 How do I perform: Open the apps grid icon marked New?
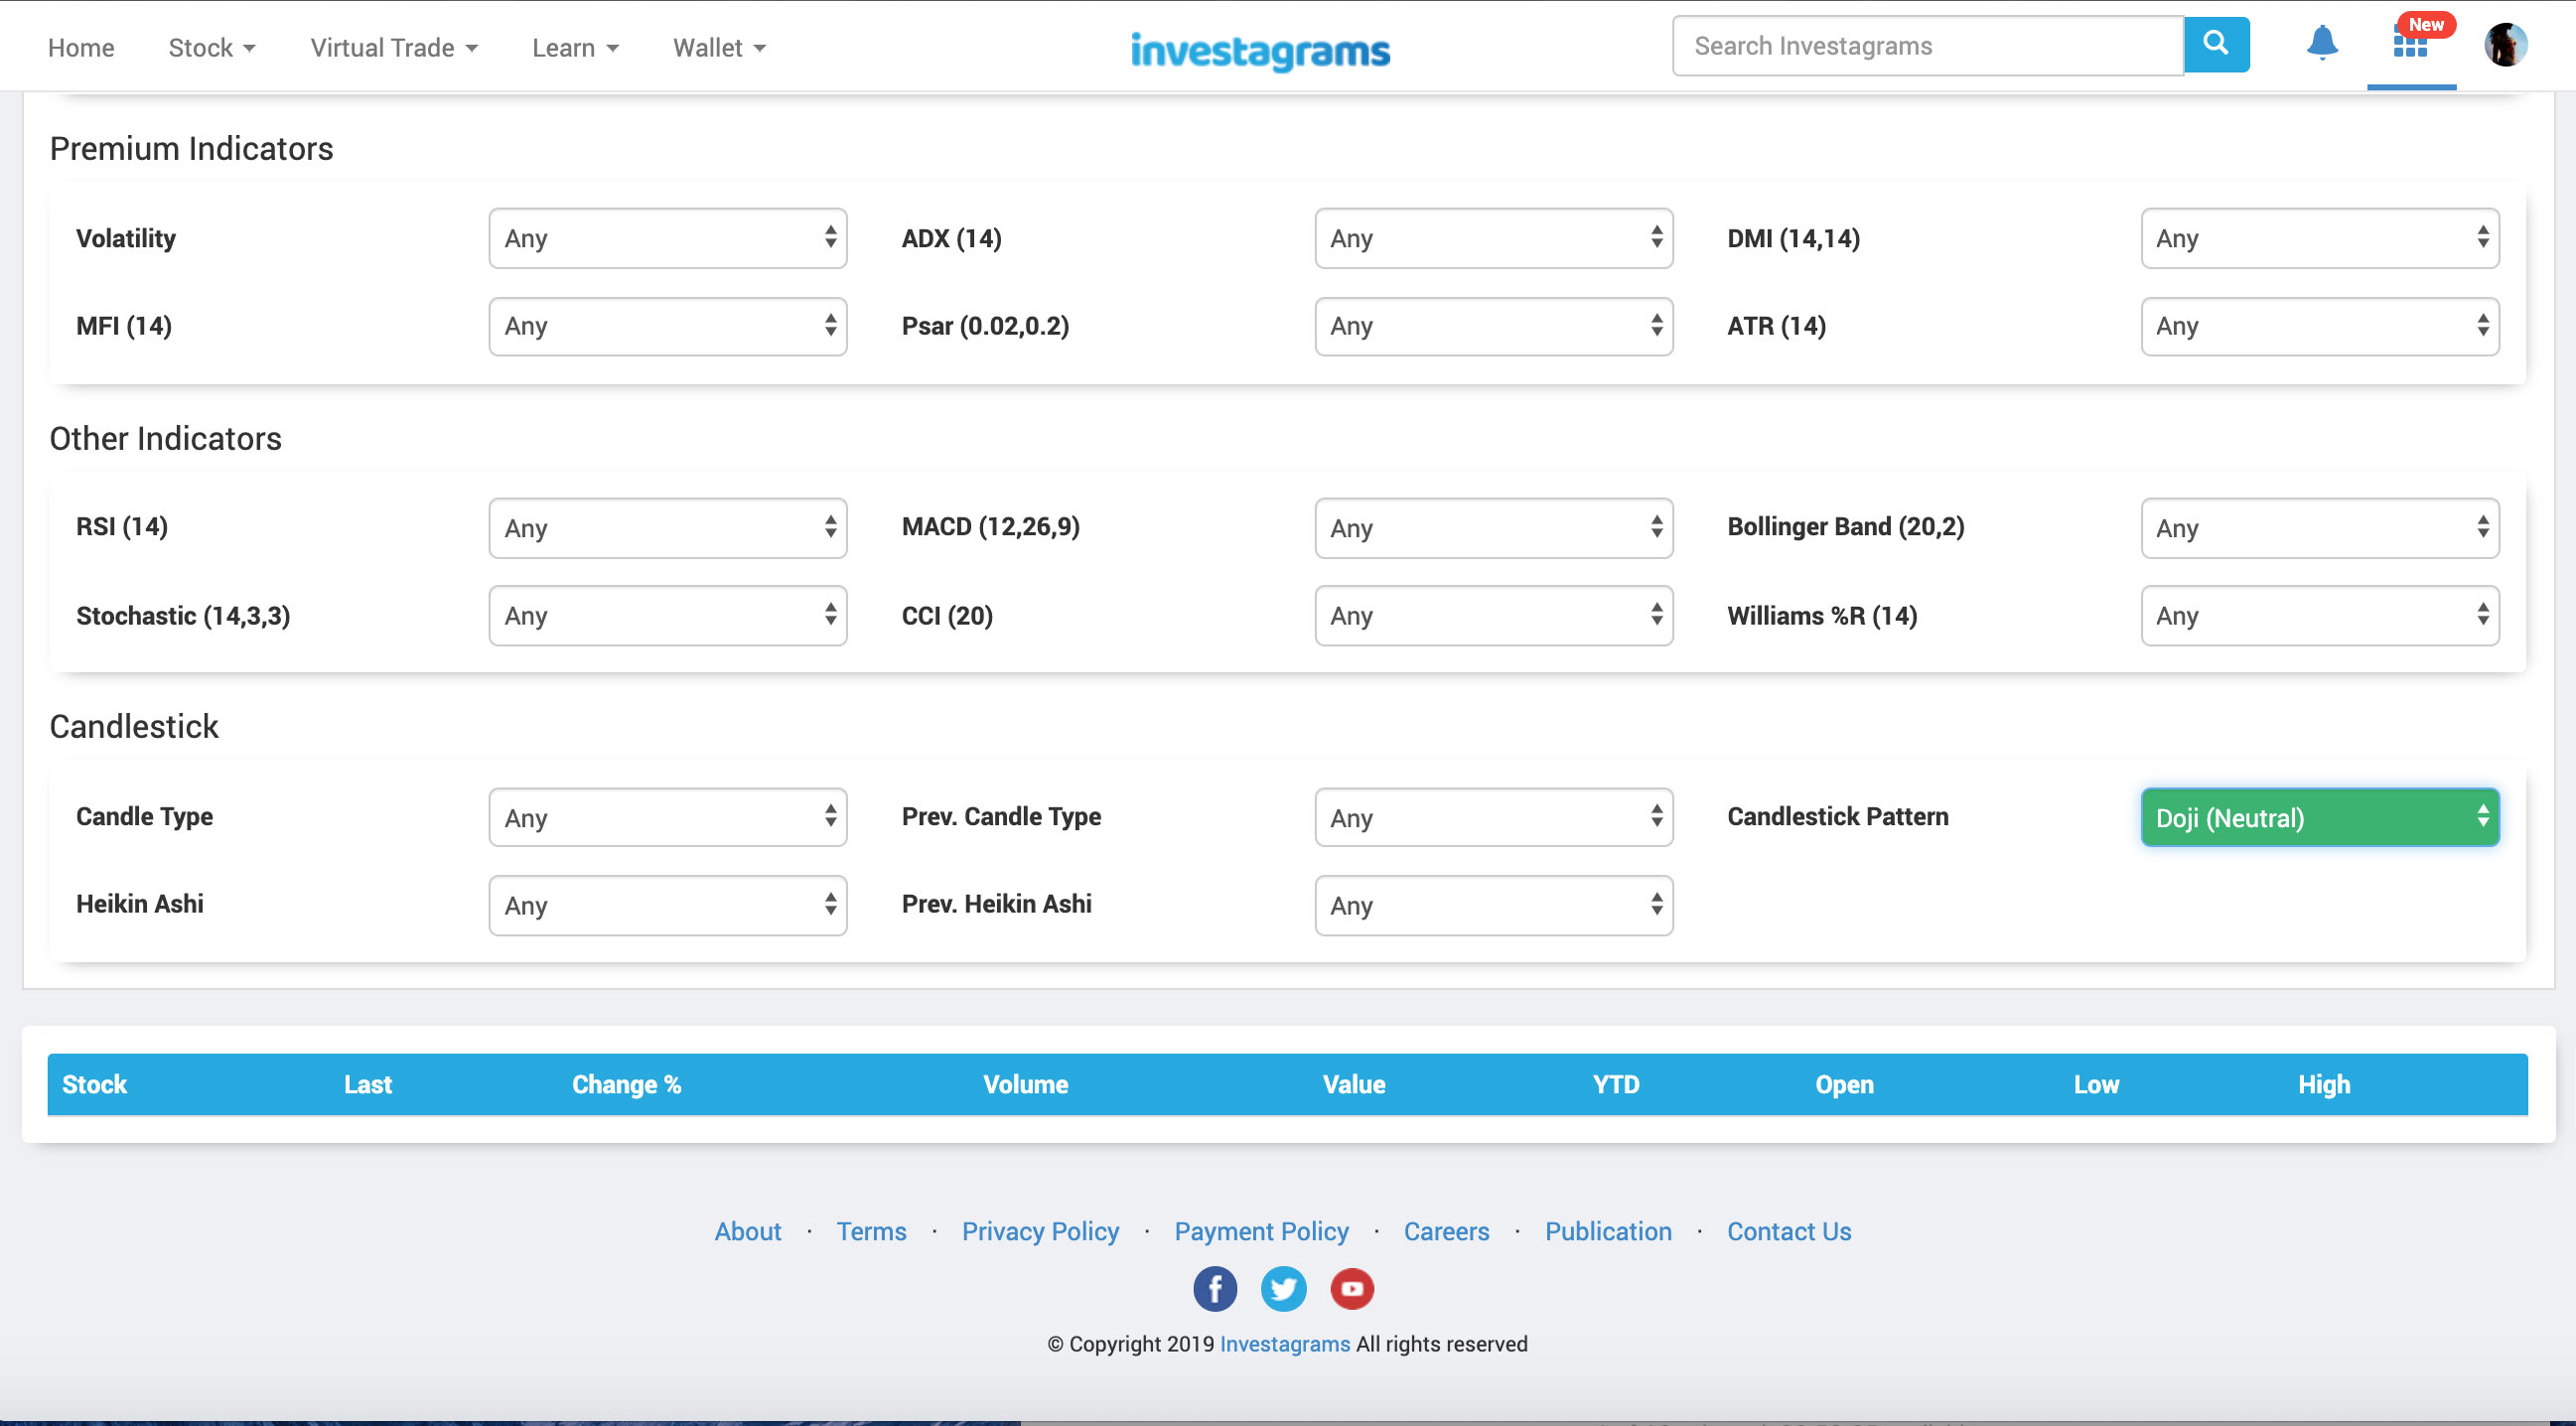click(x=2411, y=42)
